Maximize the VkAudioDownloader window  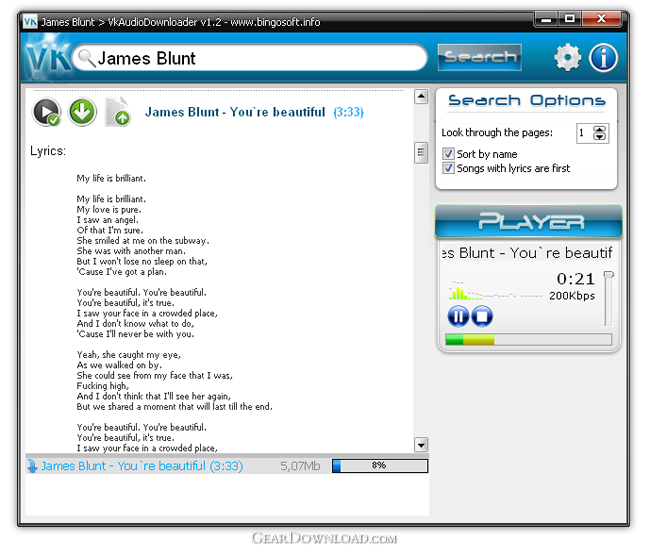(570, 19)
